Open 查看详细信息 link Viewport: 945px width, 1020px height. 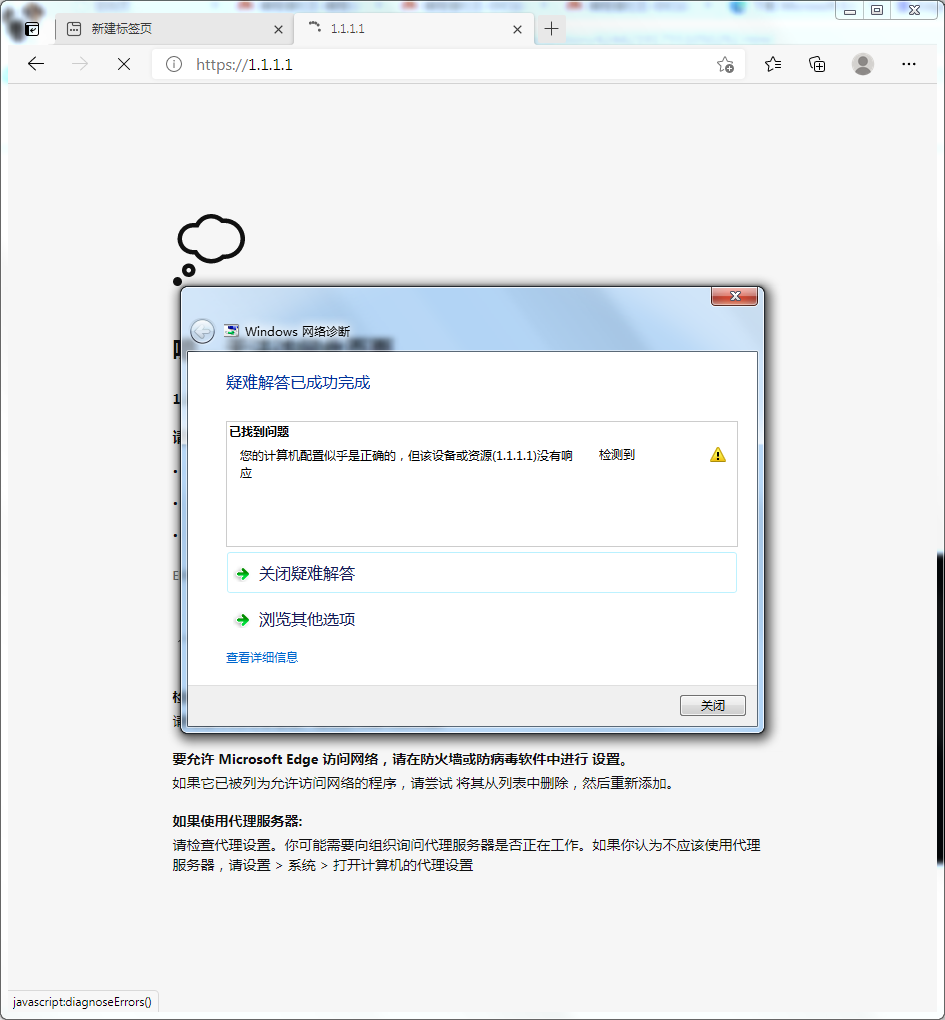[x=261, y=658]
